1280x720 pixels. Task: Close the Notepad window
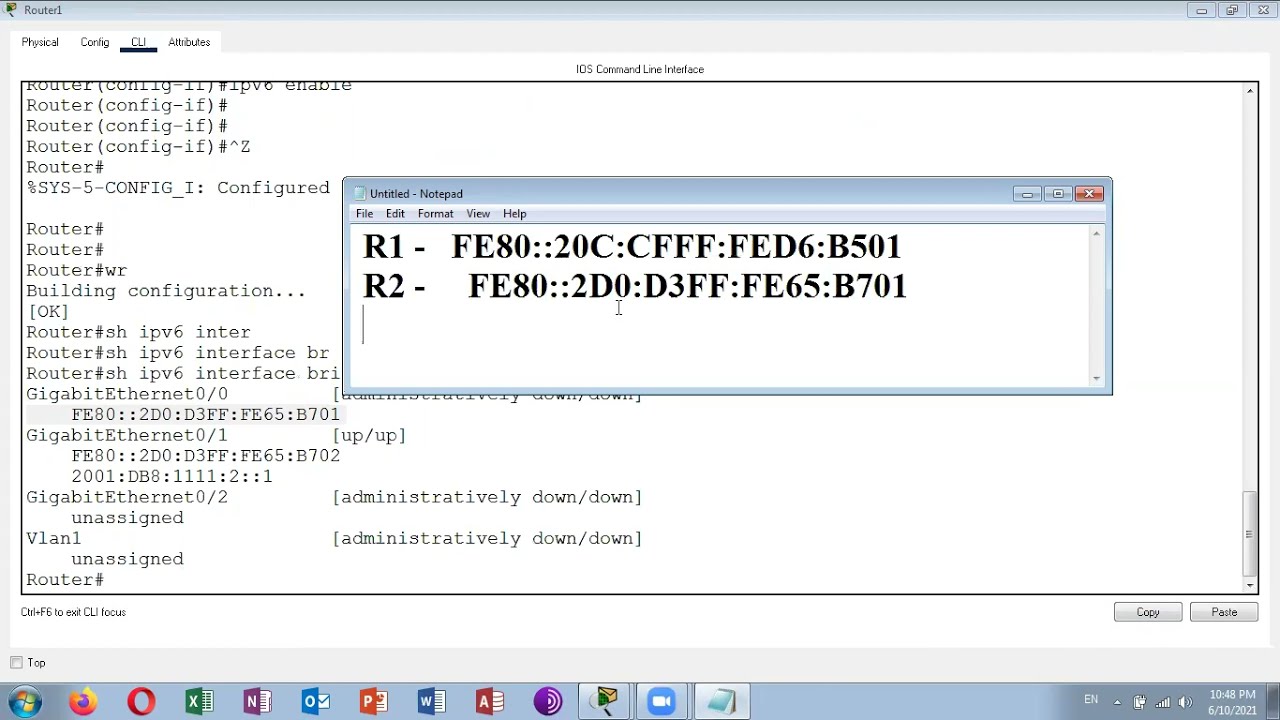(x=1090, y=194)
